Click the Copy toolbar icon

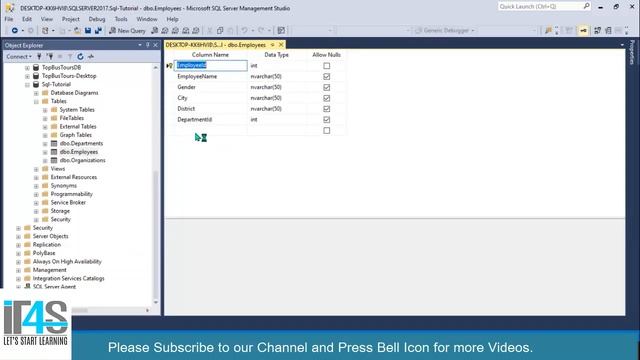[220, 31]
